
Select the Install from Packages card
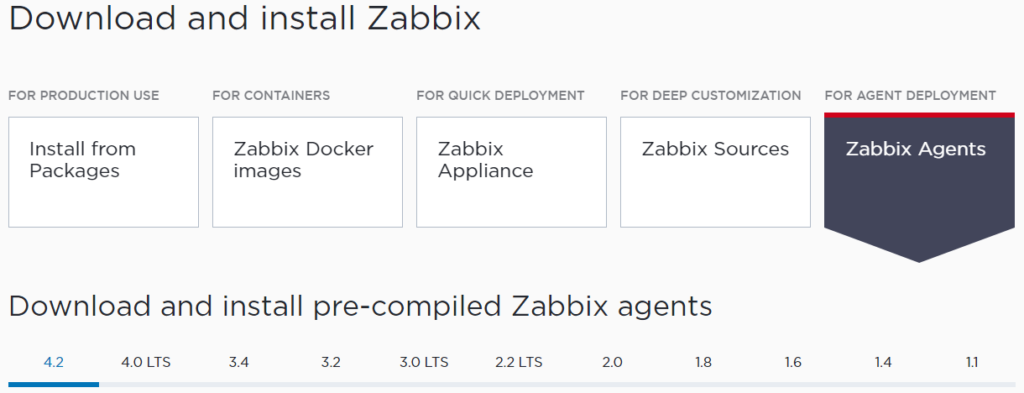(x=103, y=172)
